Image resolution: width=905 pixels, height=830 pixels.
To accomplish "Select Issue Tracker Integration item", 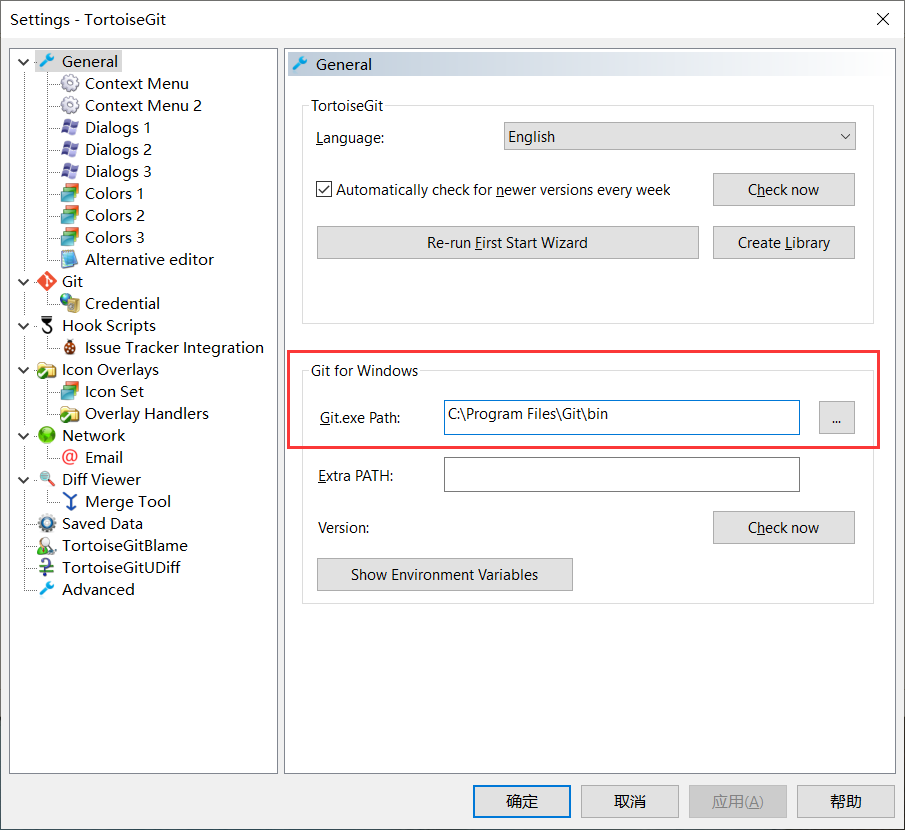I will coord(174,347).
